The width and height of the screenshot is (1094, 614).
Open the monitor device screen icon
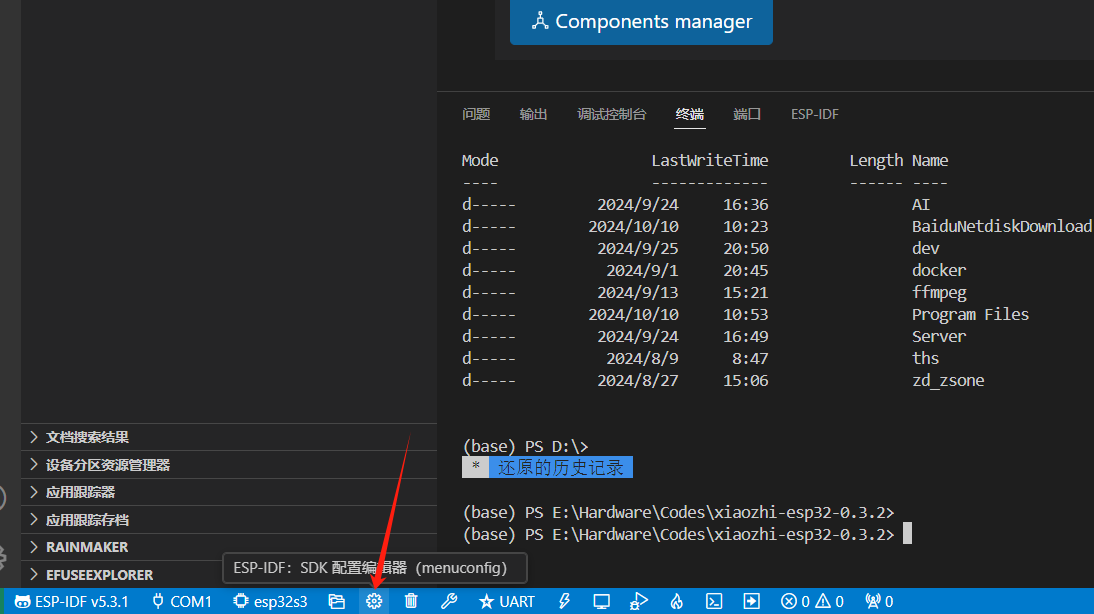(x=601, y=601)
